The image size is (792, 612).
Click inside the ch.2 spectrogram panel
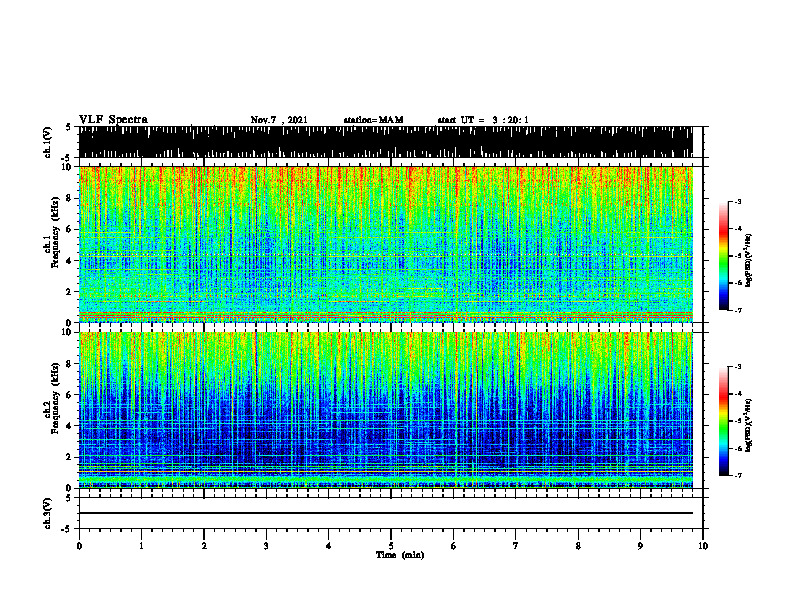coord(386,410)
